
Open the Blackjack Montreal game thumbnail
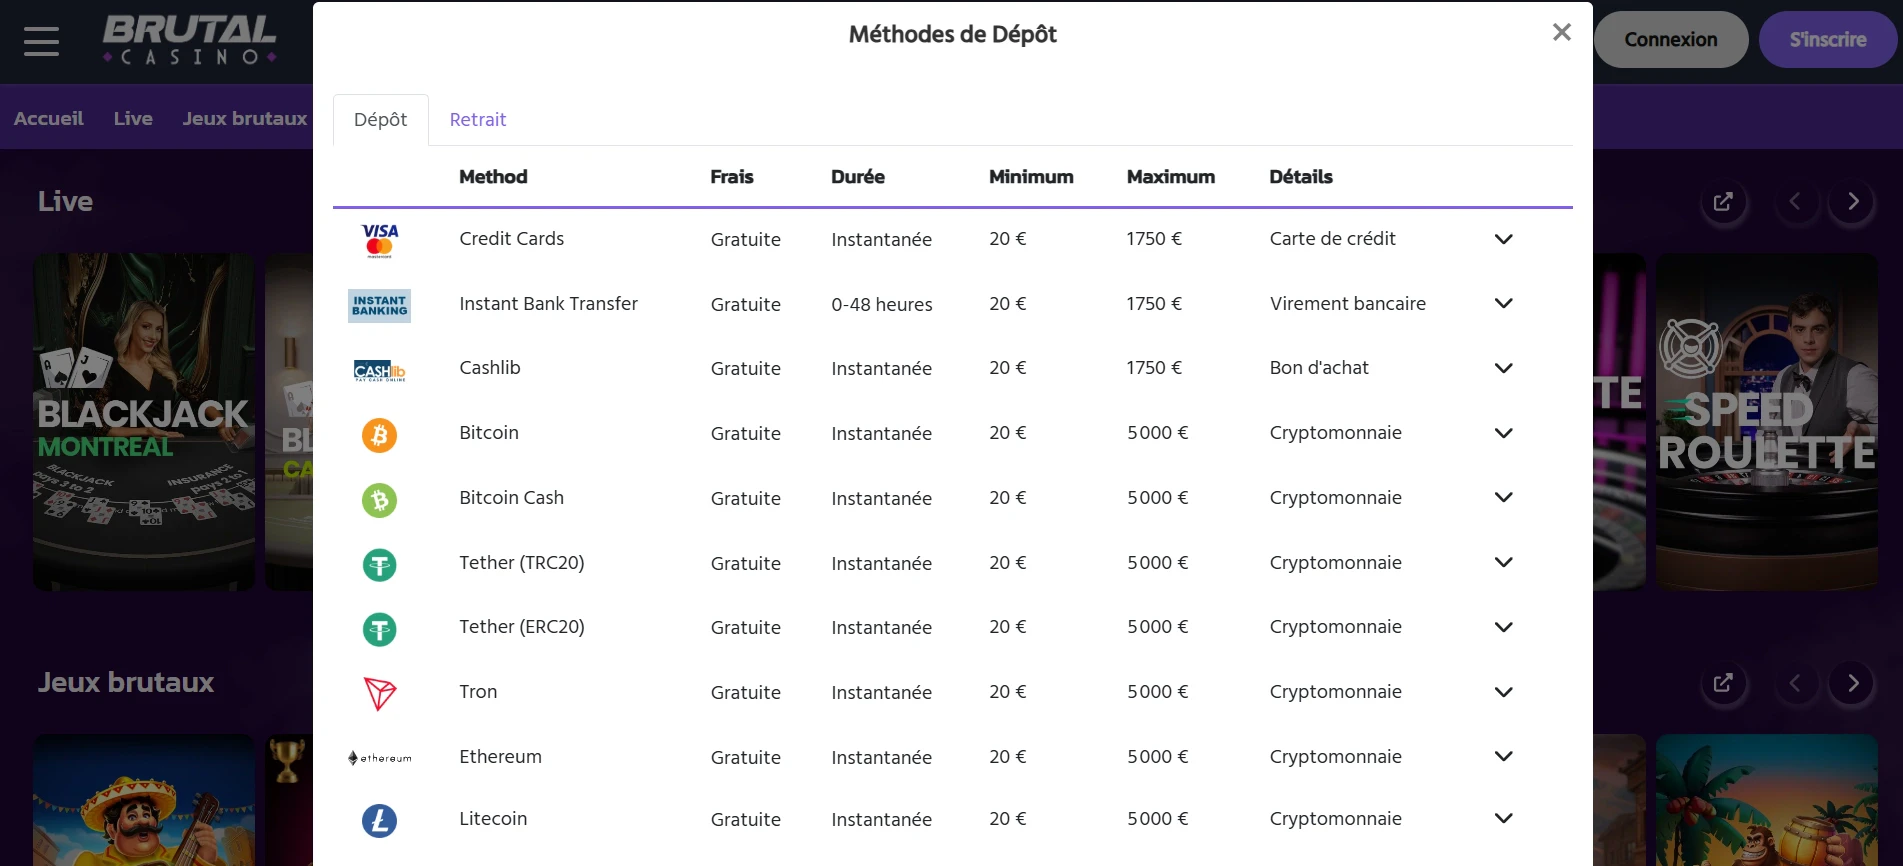click(x=144, y=420)
